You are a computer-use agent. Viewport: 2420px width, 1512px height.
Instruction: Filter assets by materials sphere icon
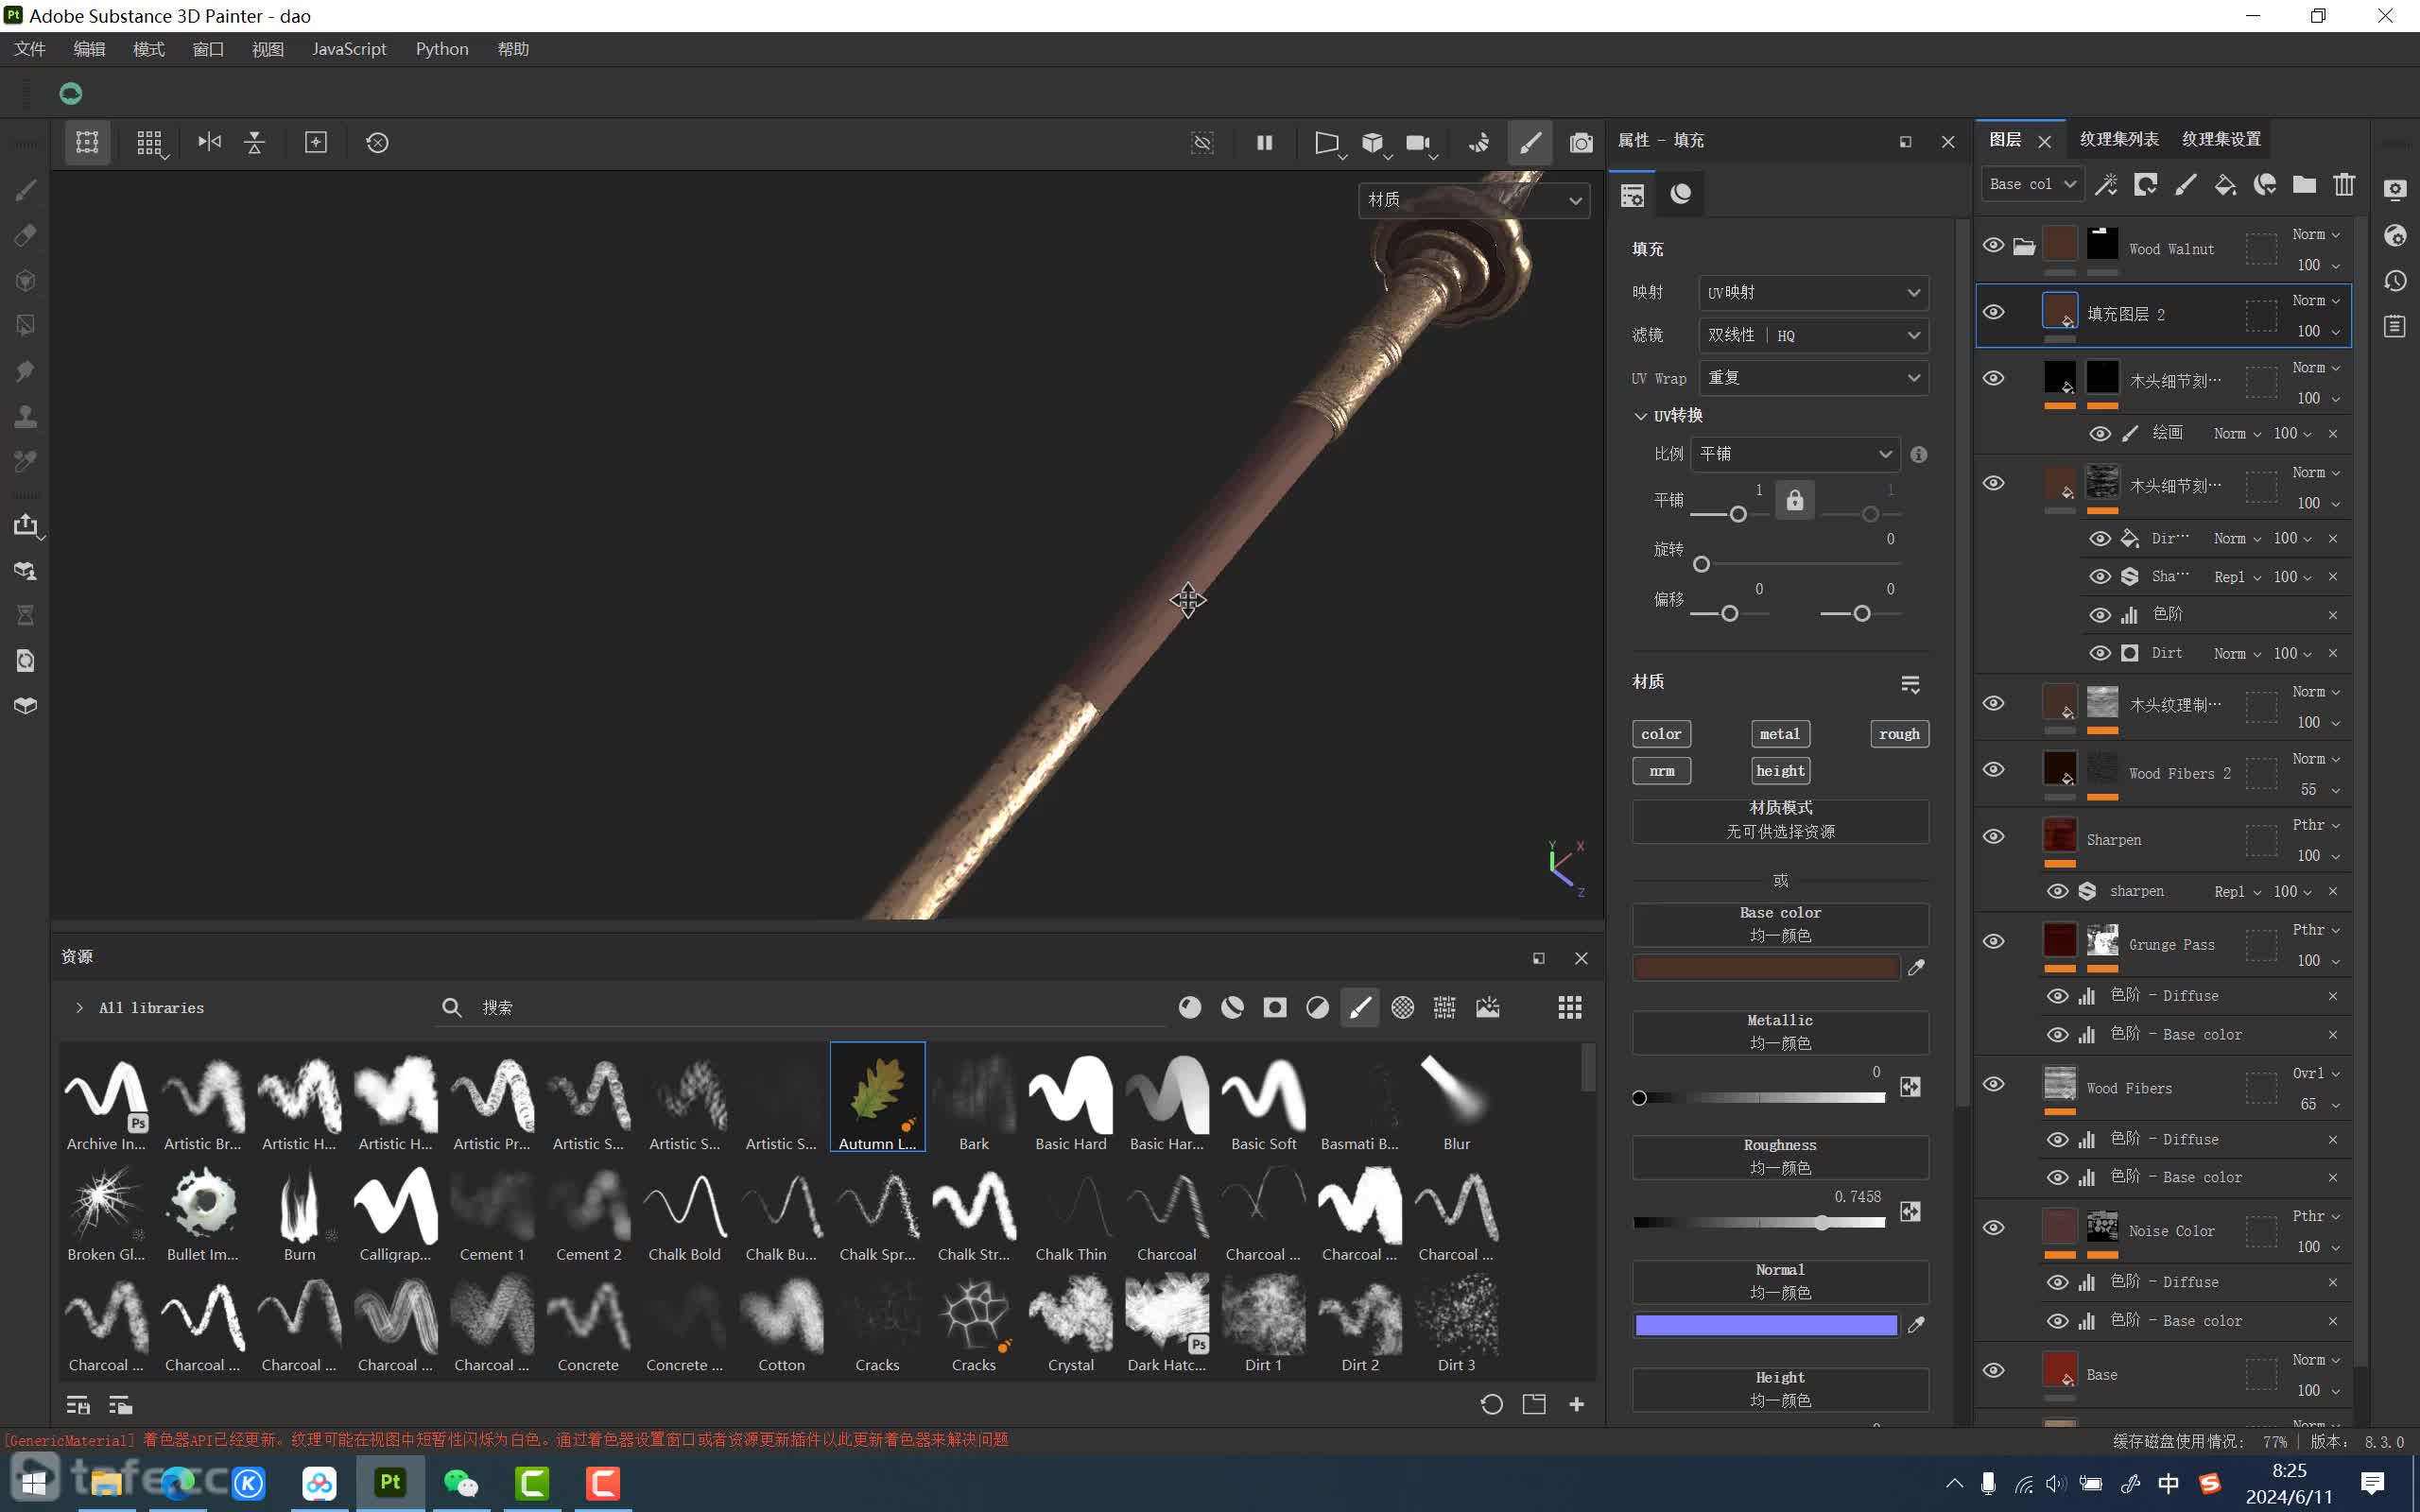tap(1189, 1007)
